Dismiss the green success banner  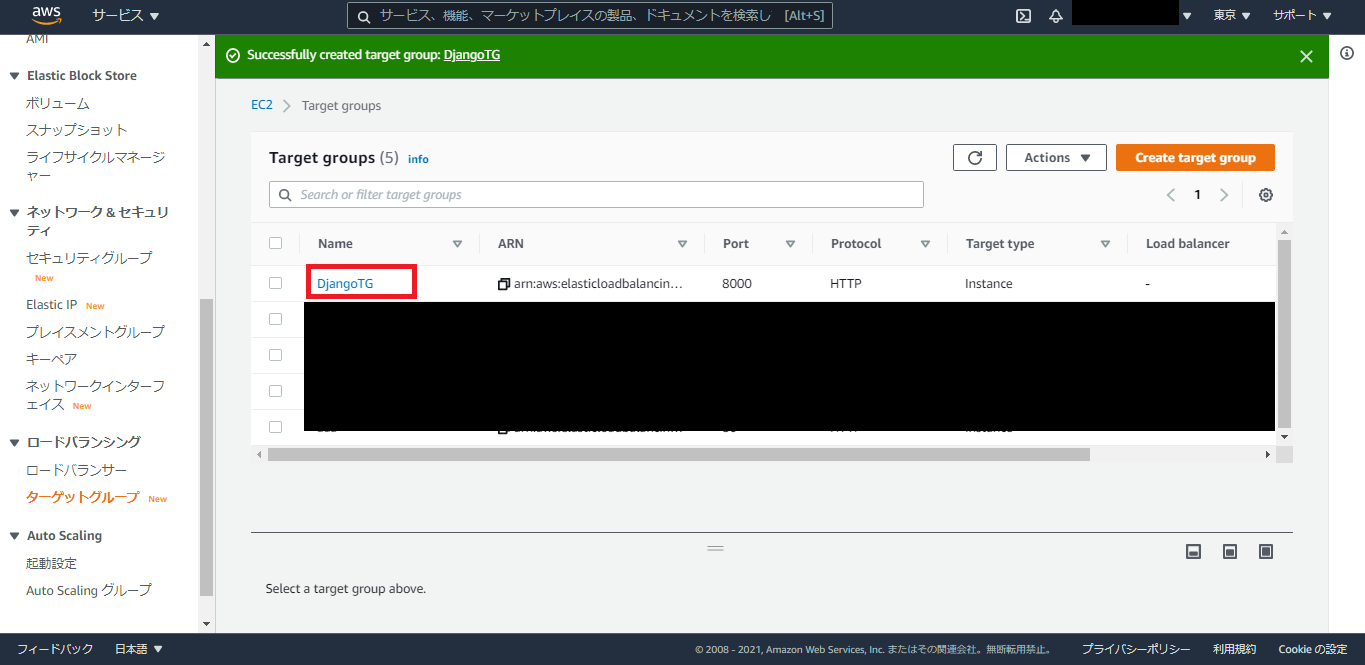[1306, 56]
